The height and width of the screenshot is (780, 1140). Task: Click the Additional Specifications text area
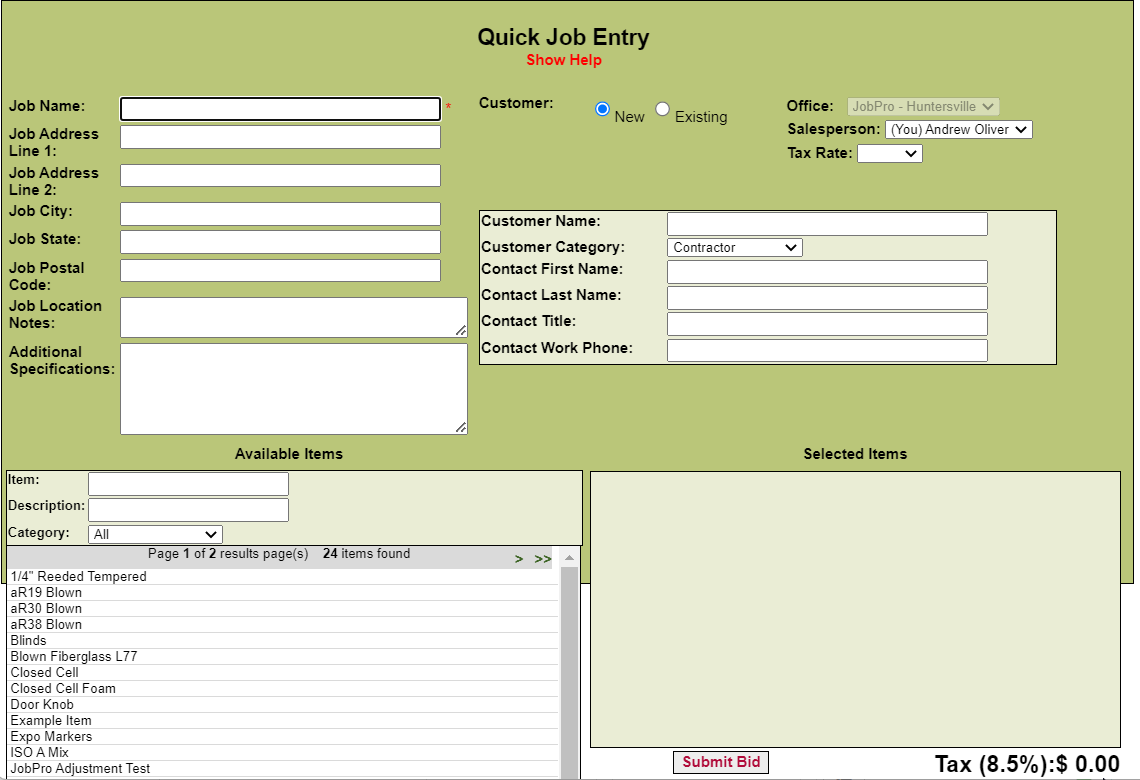(x=293, y=389)
